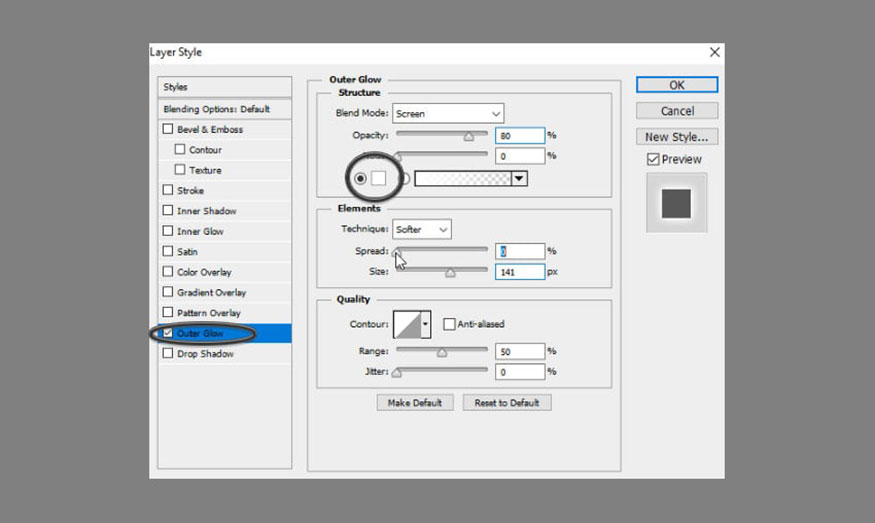
Task: Open the gradient picker dropdown arrow
Action: (520, 179)
